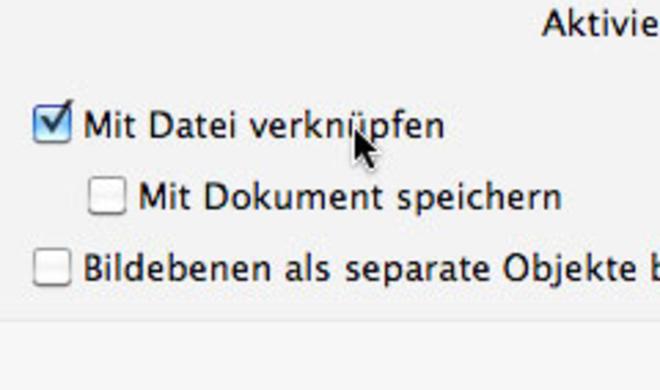The width and height of the screenshot is (660, 390).
Task: Click the word 'Objekte' in the last option
Action: [570, 268]
